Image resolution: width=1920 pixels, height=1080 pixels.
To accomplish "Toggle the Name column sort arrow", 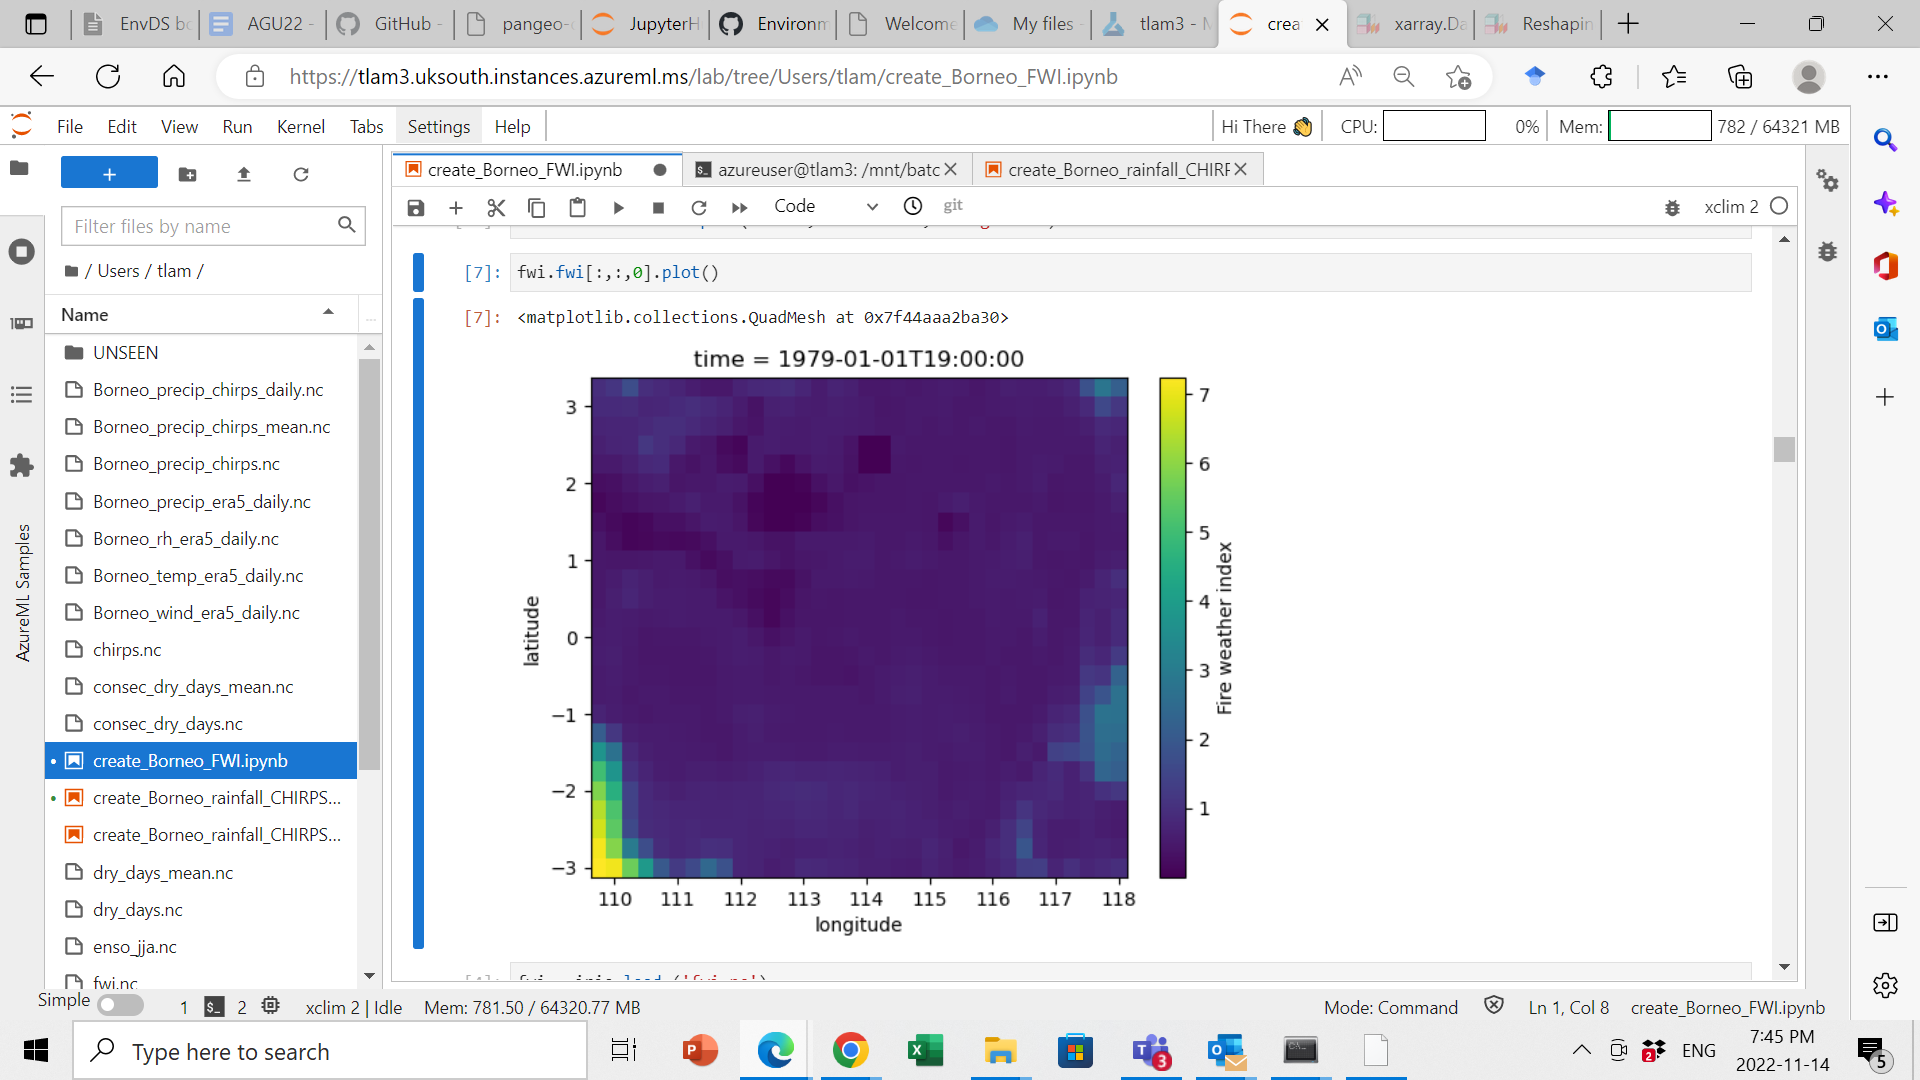I will [x=328, y=313].
